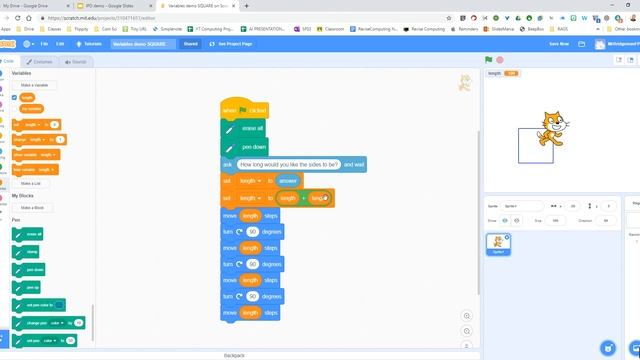The image size is (640, 360).
Task: Click the Make a List button
Action: pos(31,184)
